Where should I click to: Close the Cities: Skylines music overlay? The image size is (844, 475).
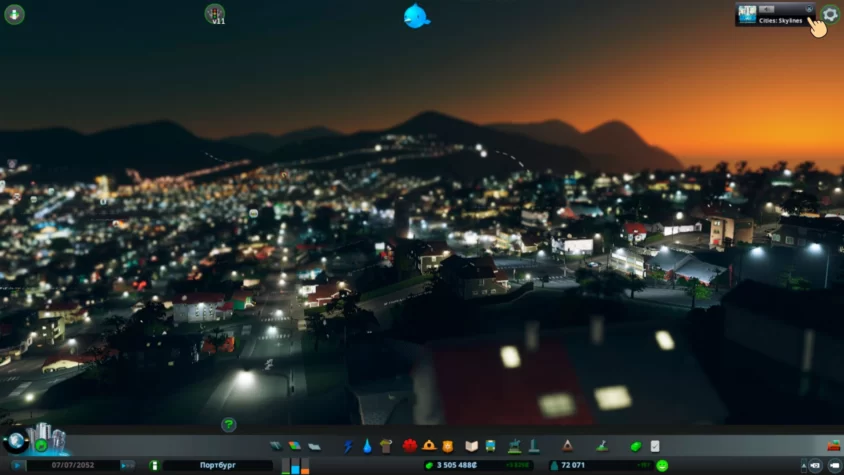(809, 9)
